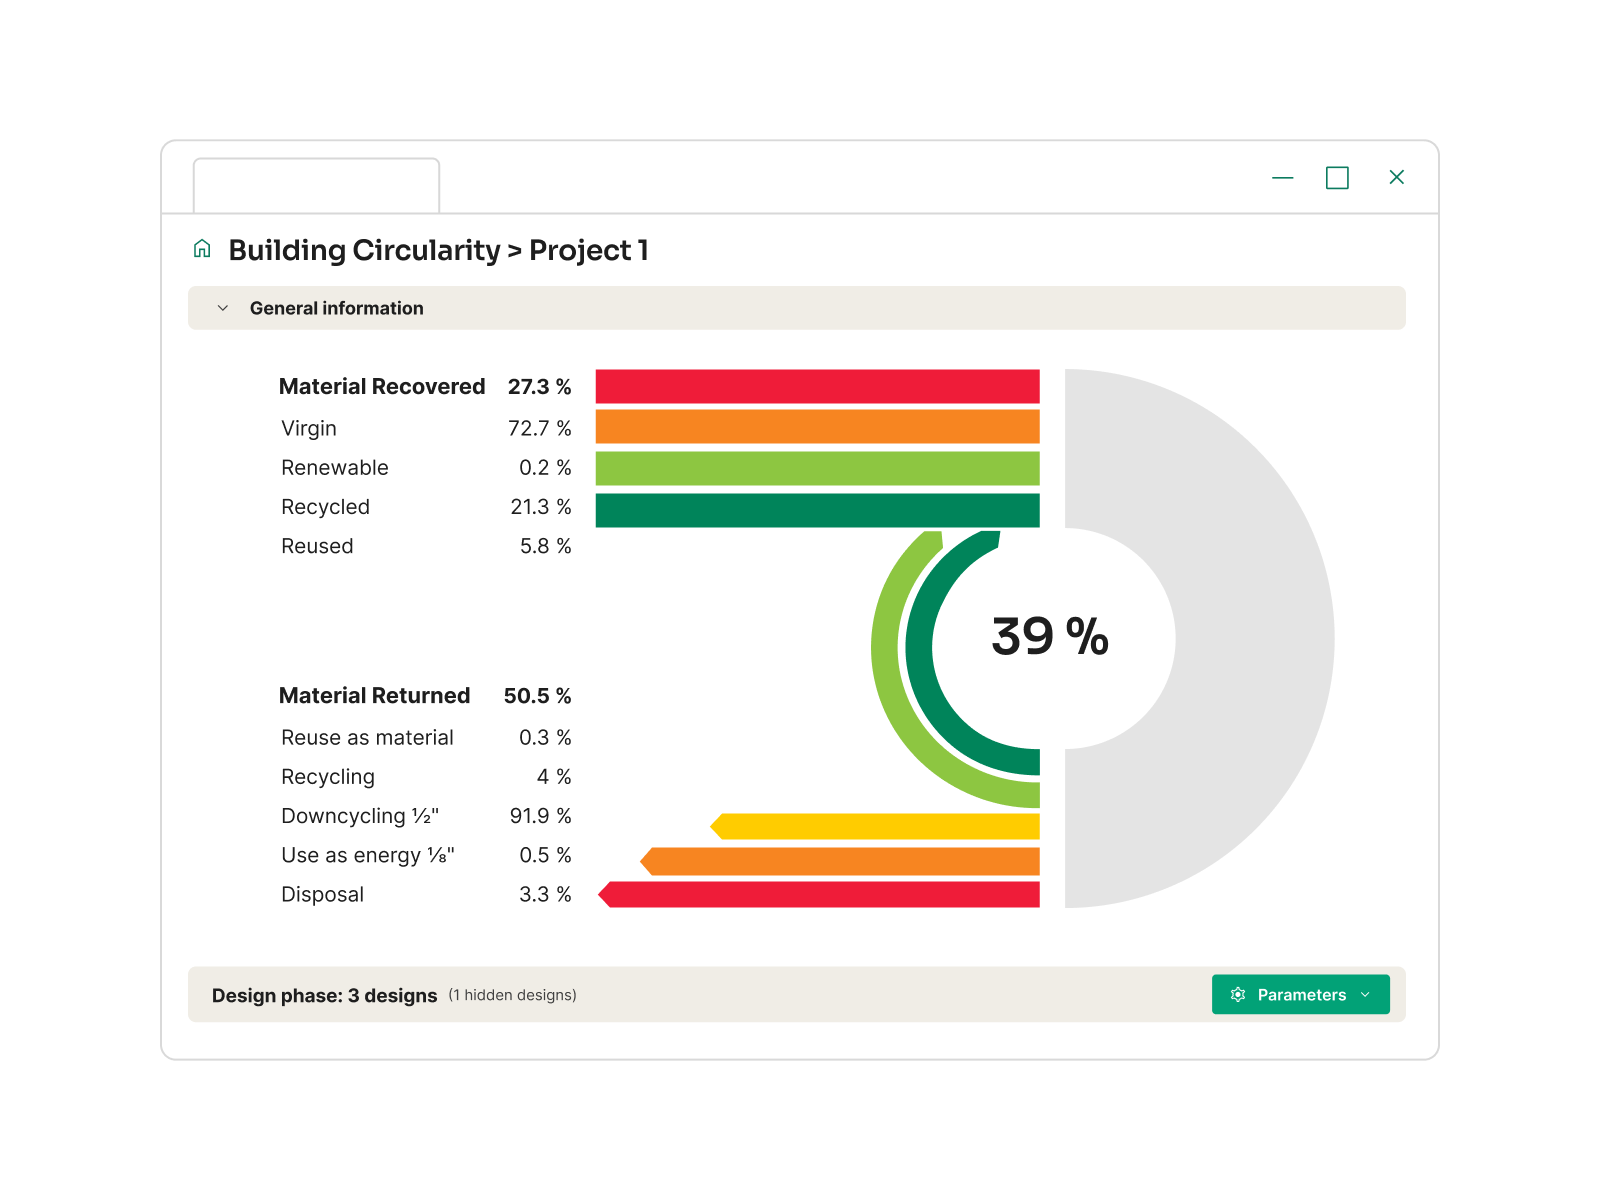Click the red arrow bar in bottom chart
1600x1200 pixels.
tap(819, 894)
